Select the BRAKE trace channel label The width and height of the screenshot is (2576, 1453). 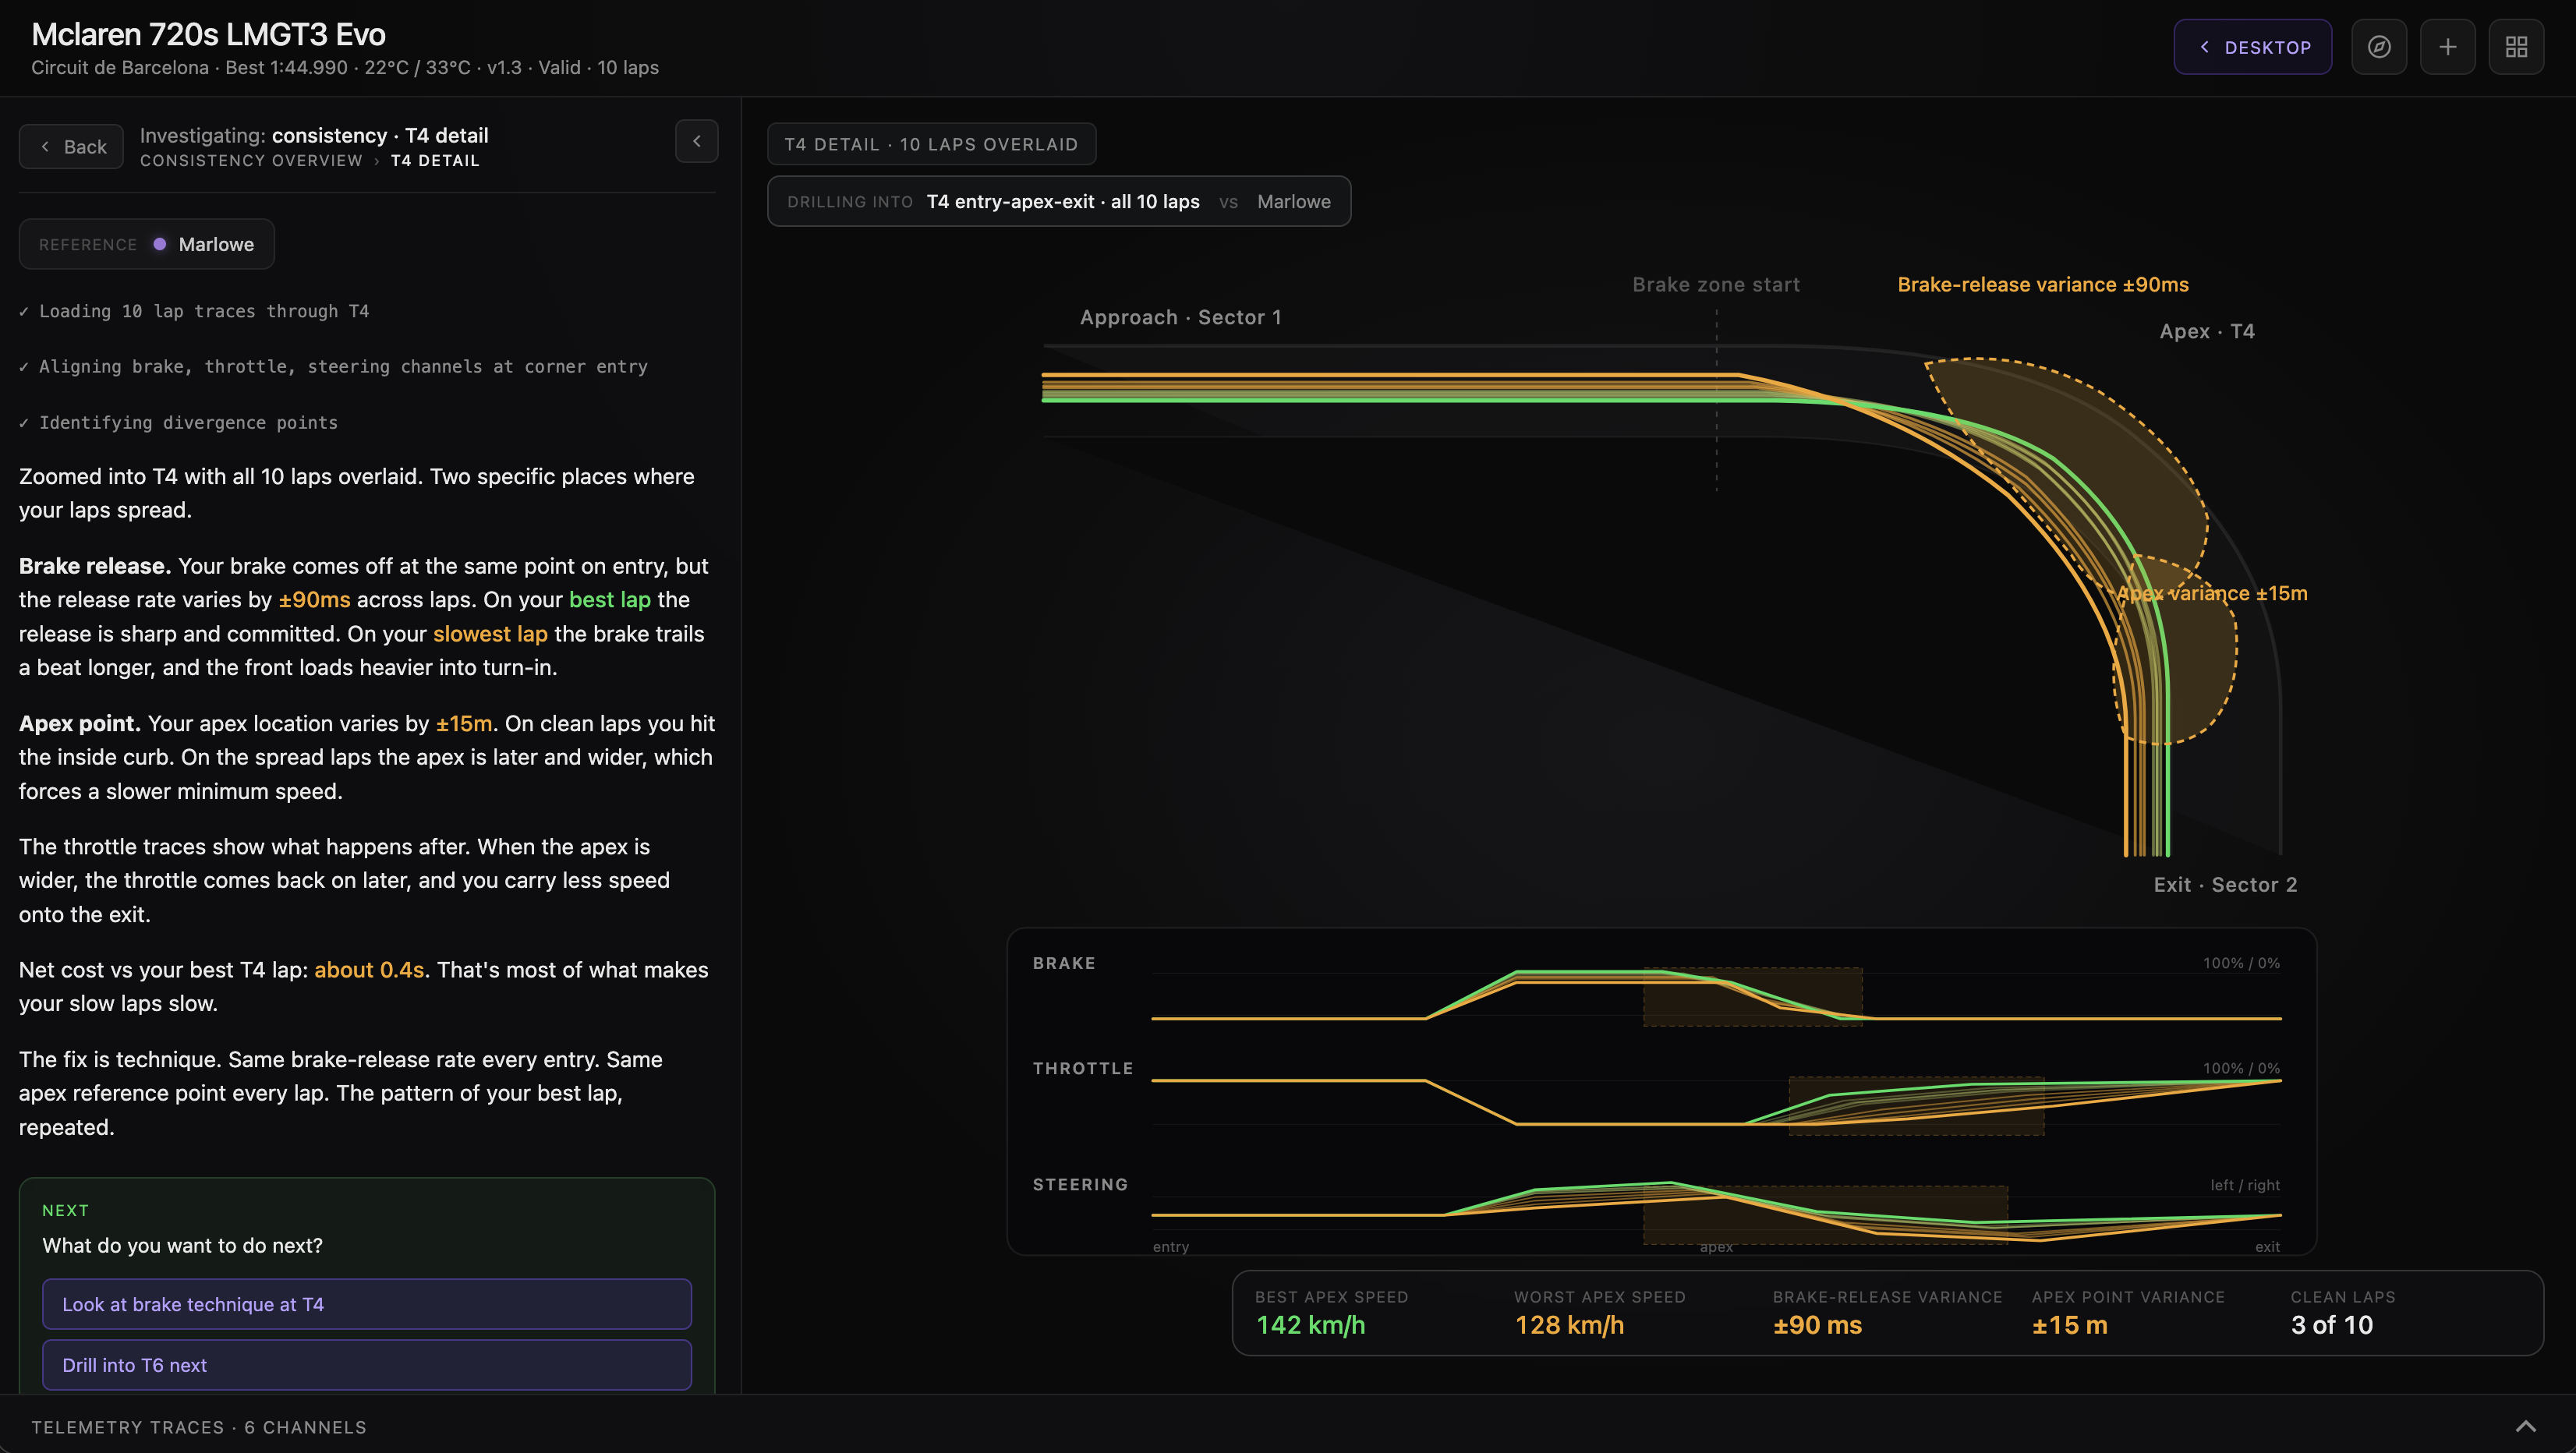[1064, 963]
